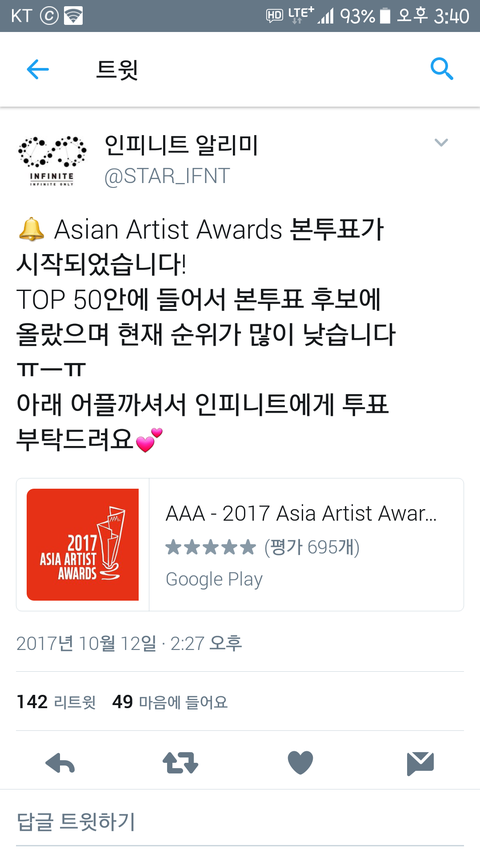Tap the tweet timestamp 2017년 10월 12일
Image resolution: width=480 pixels, height=853 pixels.
(86, 643)
